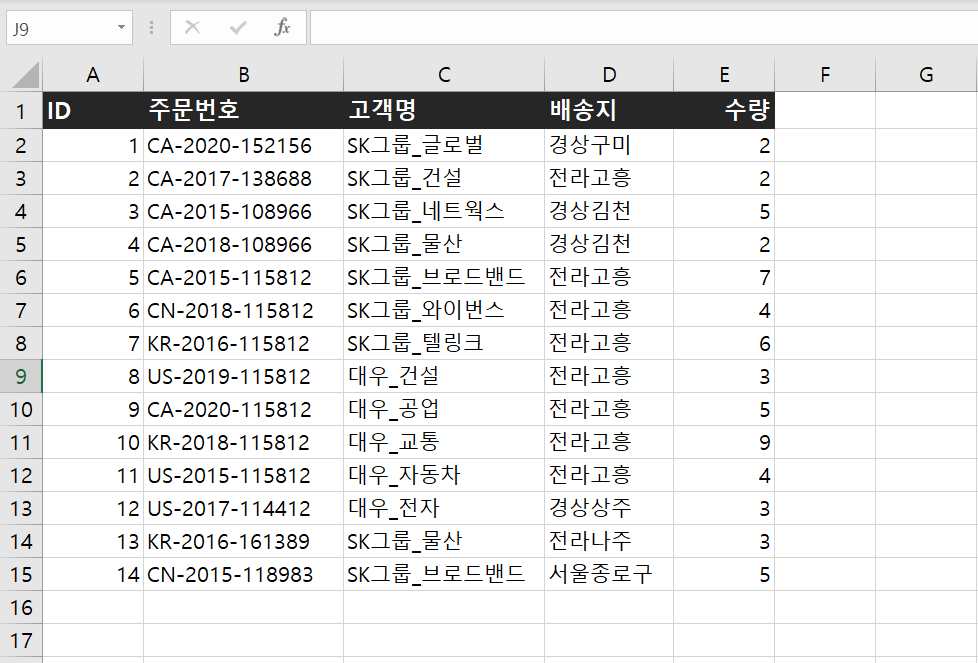Select cell CA-2020-152156
Image resolution: width=978 pixels, height=663 pixels.
point(244,145)
